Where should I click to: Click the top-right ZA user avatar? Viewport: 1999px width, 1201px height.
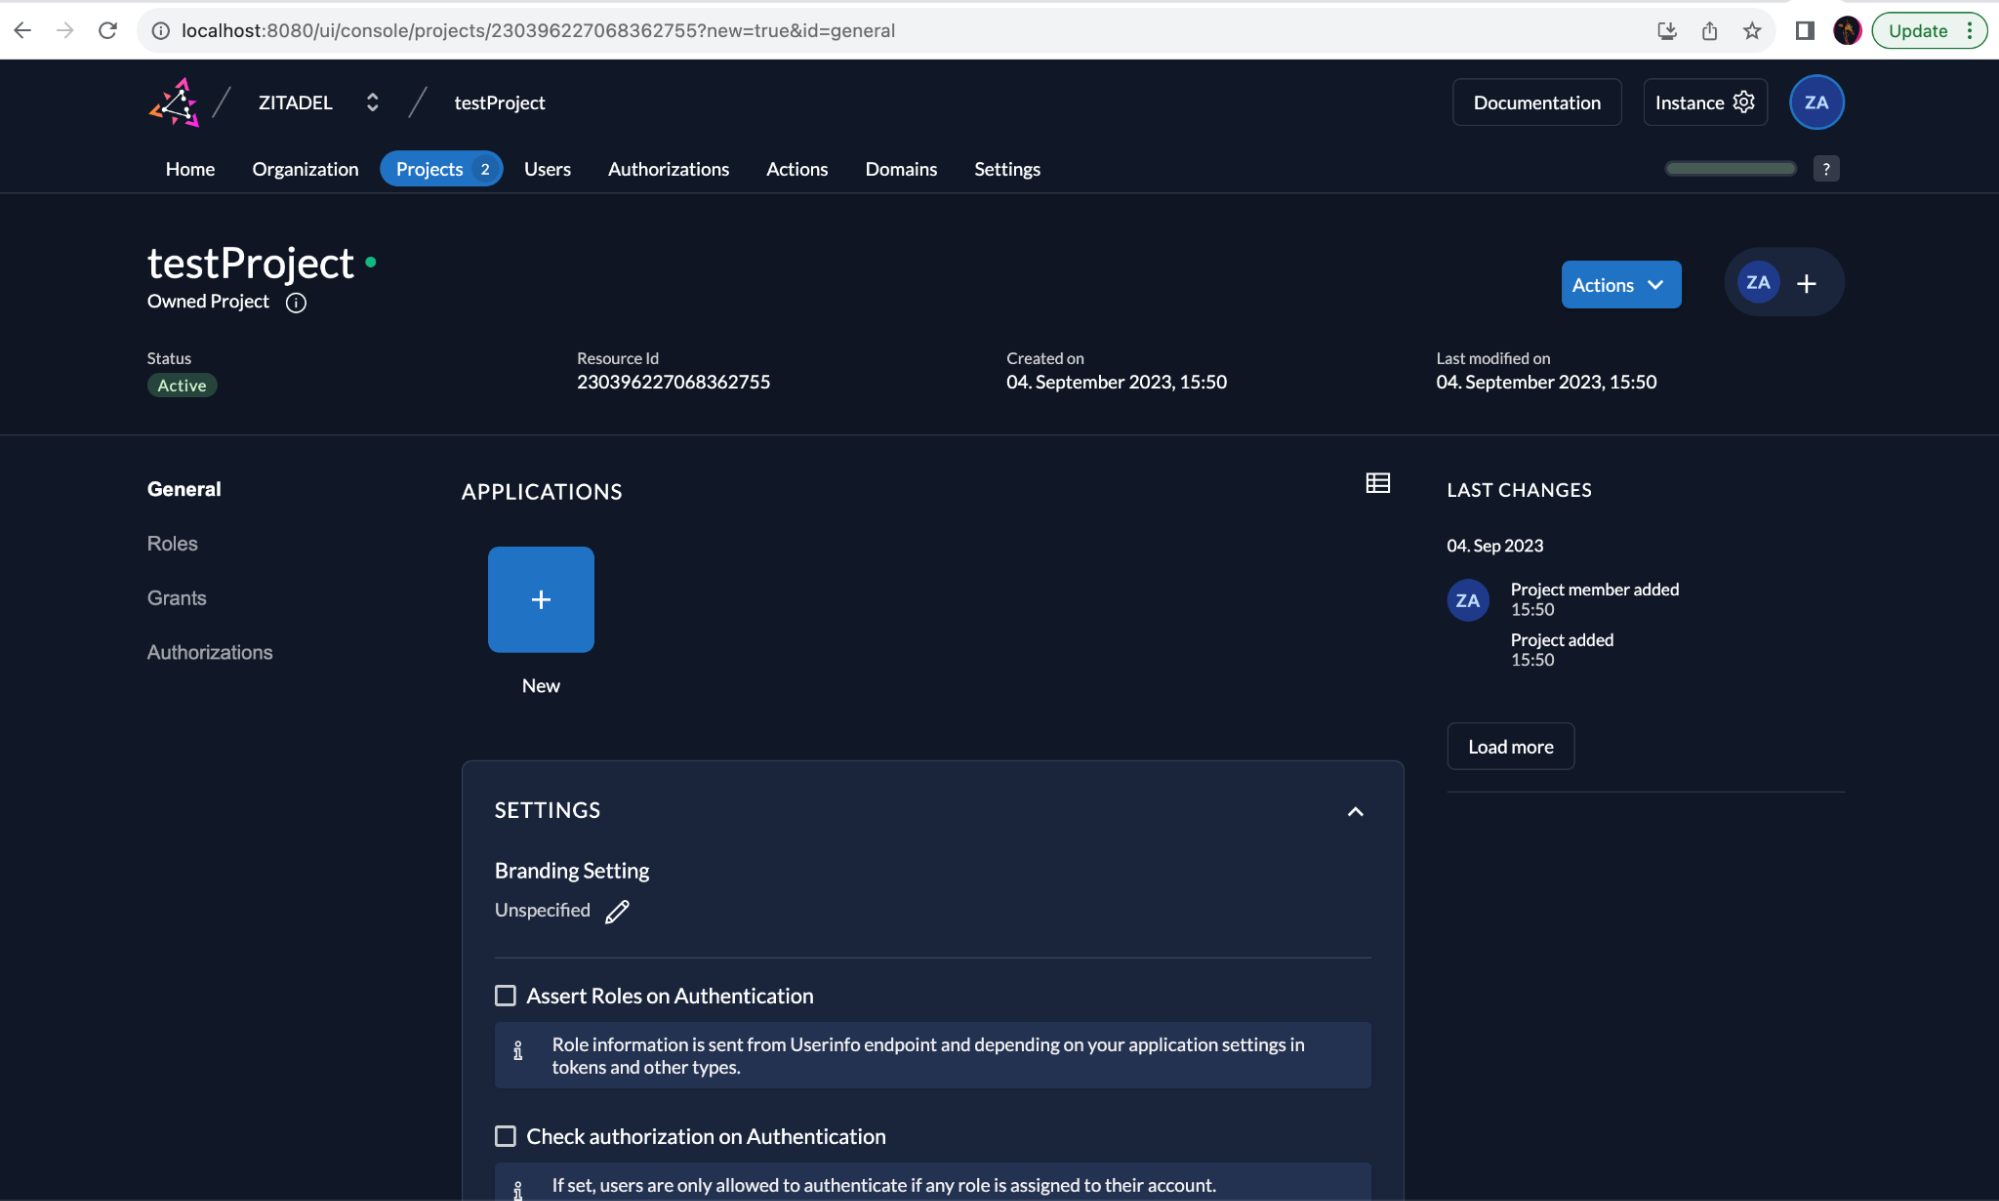[x=1815, y=102]
